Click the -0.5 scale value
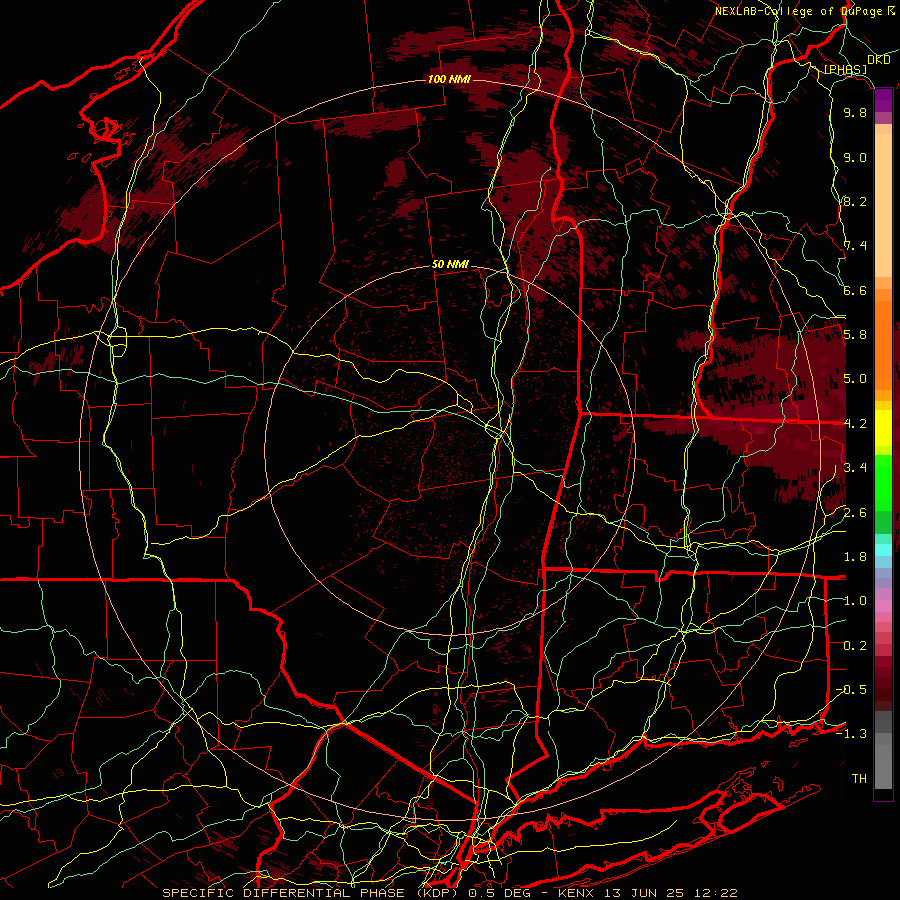The width and height of the screenshot is (900, 900). [x=852, y=689]
